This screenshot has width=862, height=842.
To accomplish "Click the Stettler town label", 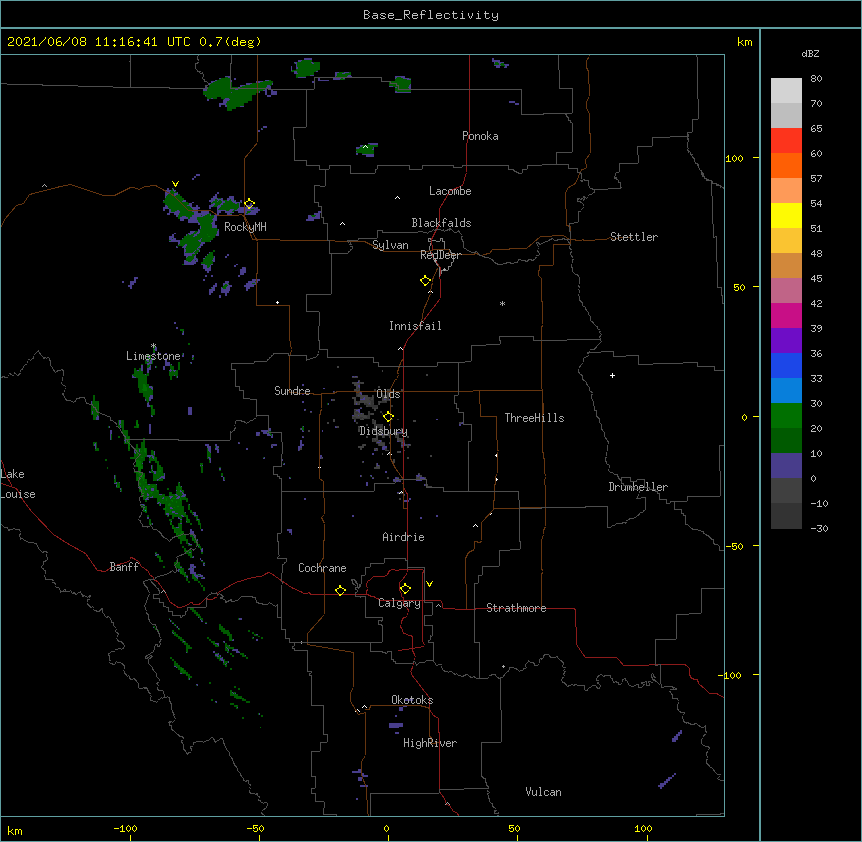I will pos(634,237).
